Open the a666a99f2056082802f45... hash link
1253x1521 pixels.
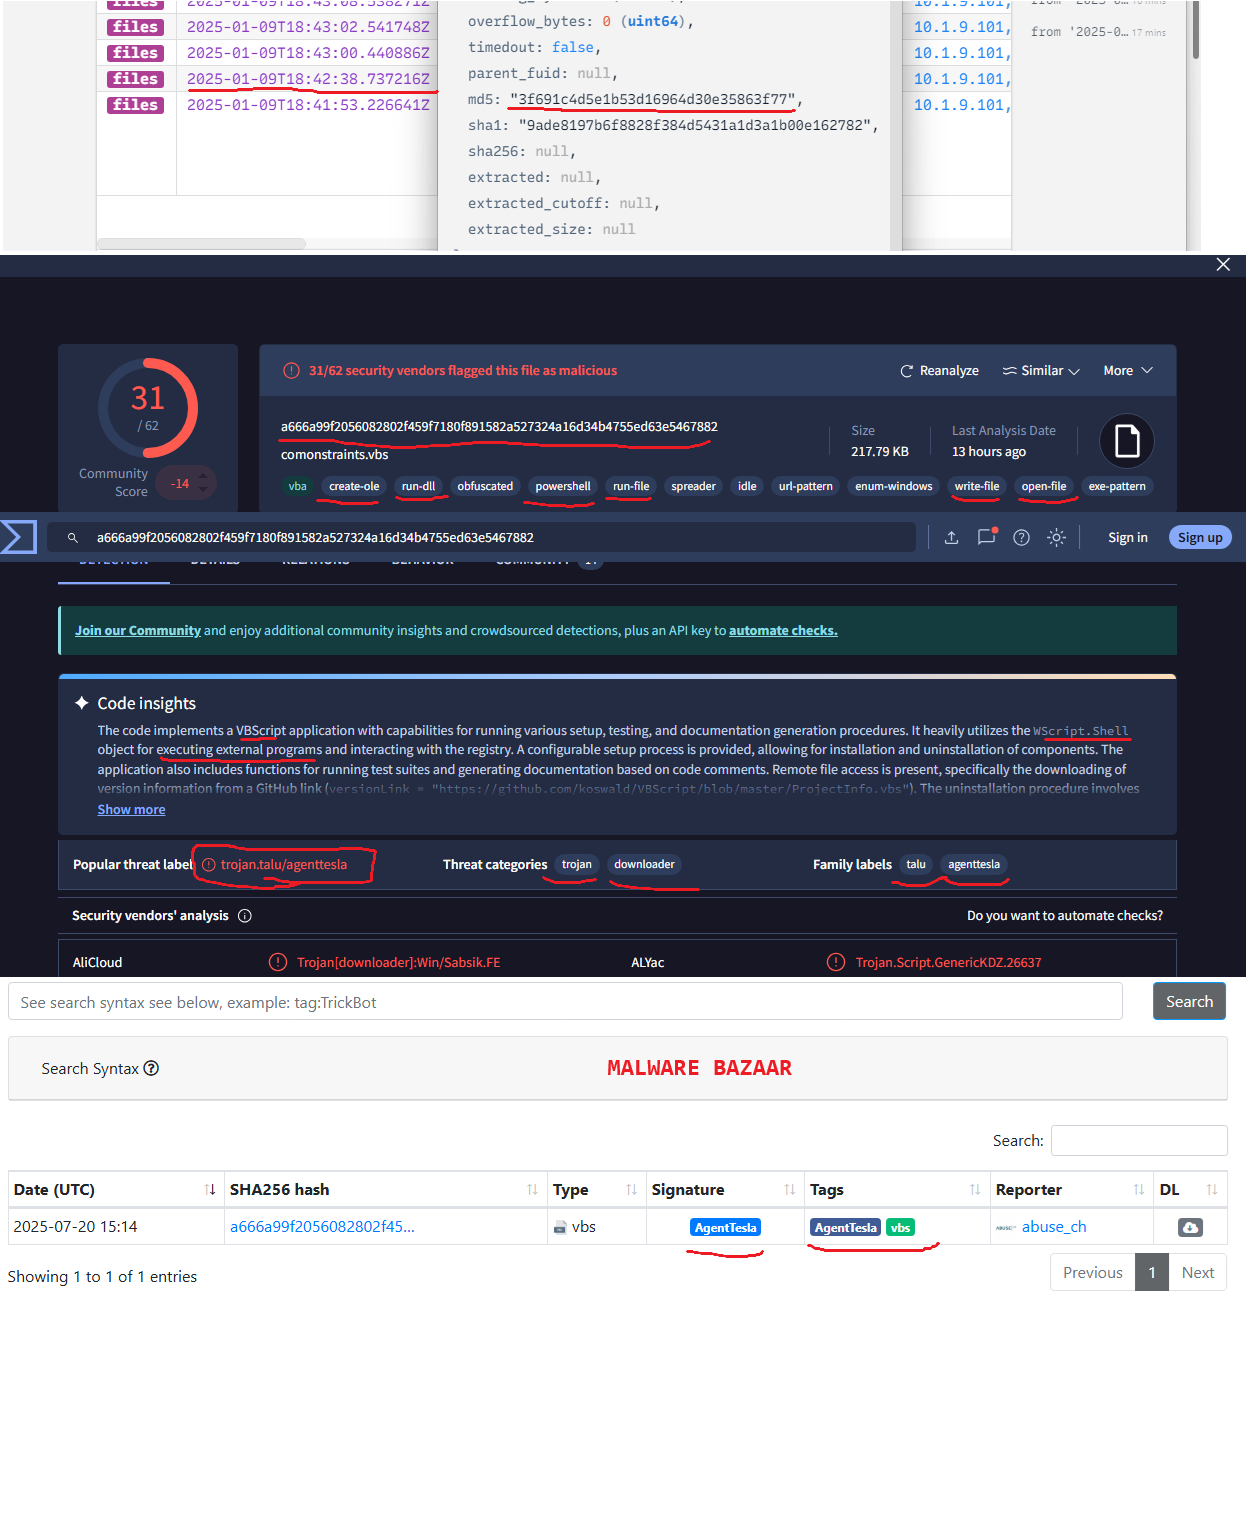pyautogui.click(x=322, y=1227)
